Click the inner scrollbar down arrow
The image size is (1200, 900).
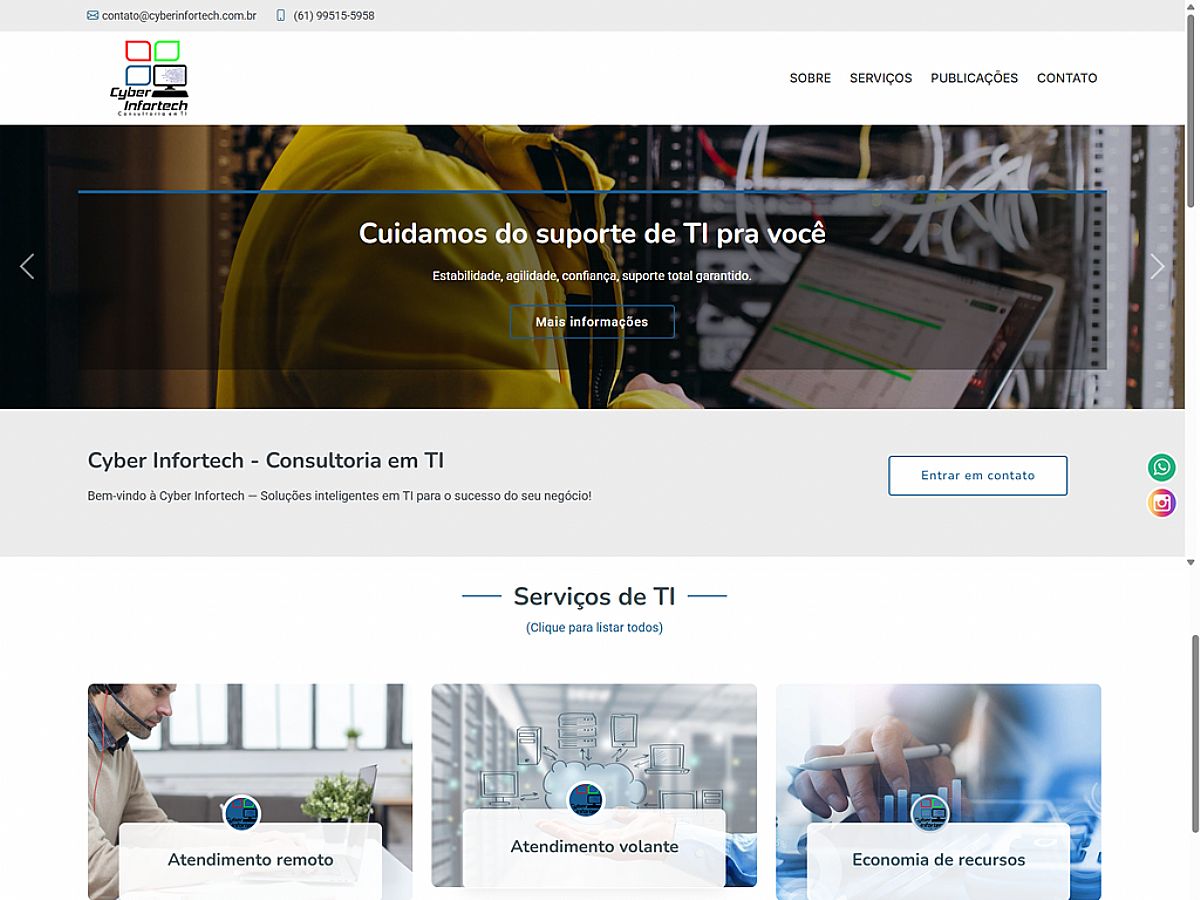click(1190, 562)
